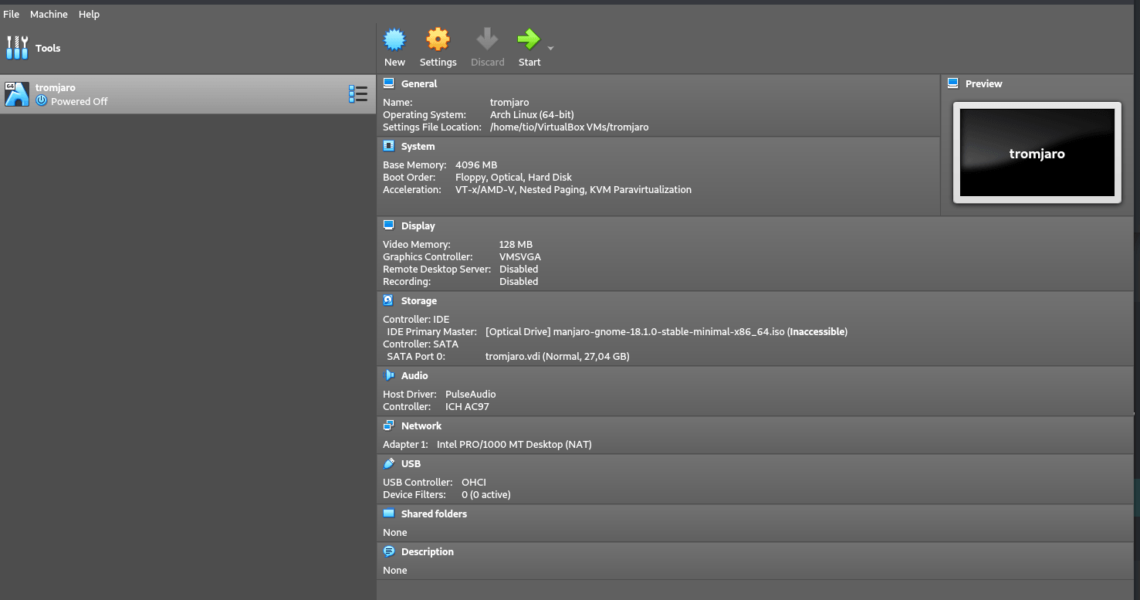Click the USB section icon
Image resolution: width=1140 pixels, height=600 pixels.
[389, 463]
